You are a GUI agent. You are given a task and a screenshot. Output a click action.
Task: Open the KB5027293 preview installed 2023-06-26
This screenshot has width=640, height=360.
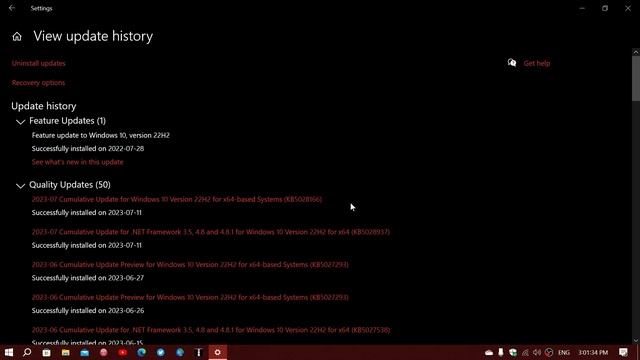coord(190,297)
